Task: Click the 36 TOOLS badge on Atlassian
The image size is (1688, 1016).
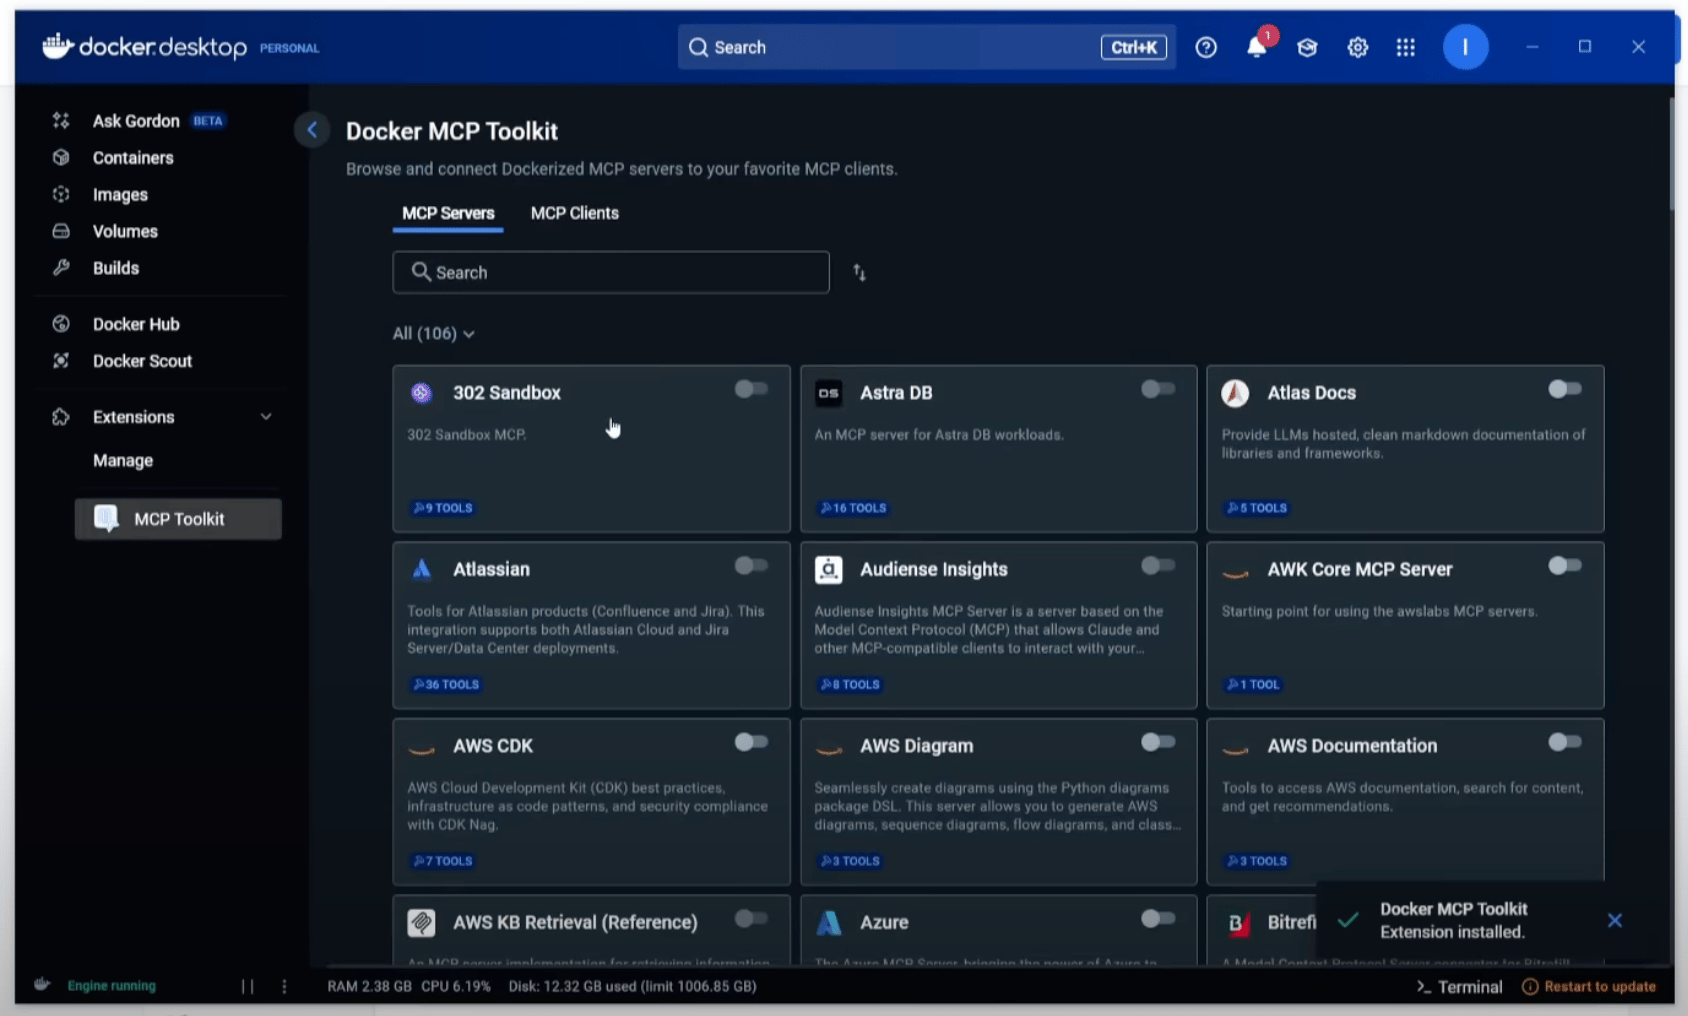Action: coord(446,685)
